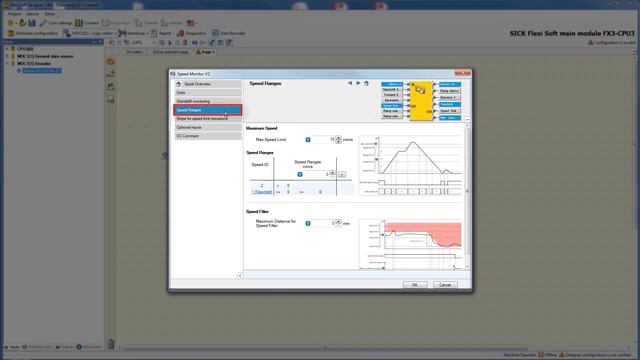
Task: Close the Speed Monitor V2 dialog
Action: (463, 73)
